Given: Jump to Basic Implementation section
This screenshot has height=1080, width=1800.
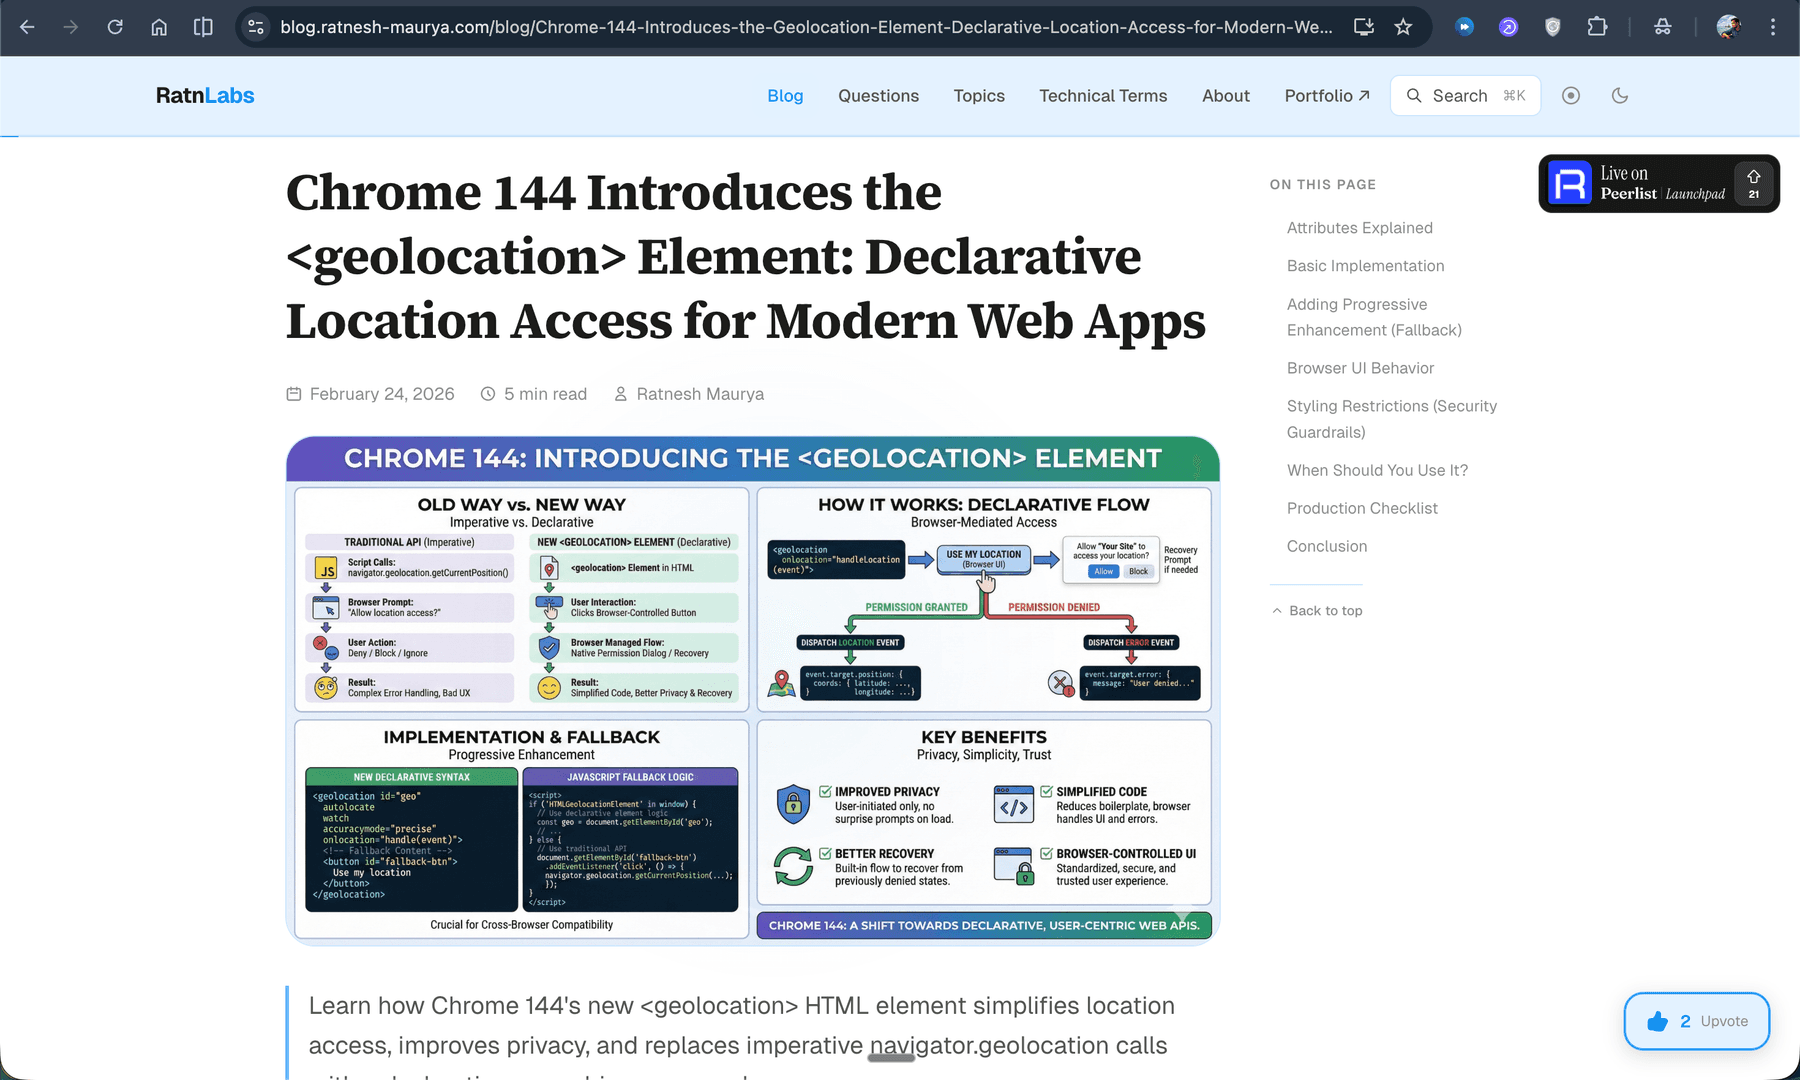Looking at the screenshot, I should [1365, 266].
